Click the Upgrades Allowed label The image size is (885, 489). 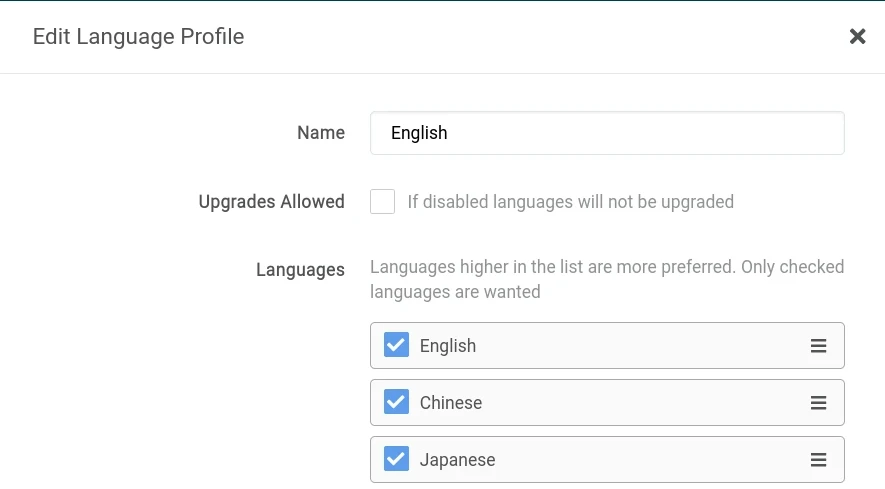click(x=271, y=202)
